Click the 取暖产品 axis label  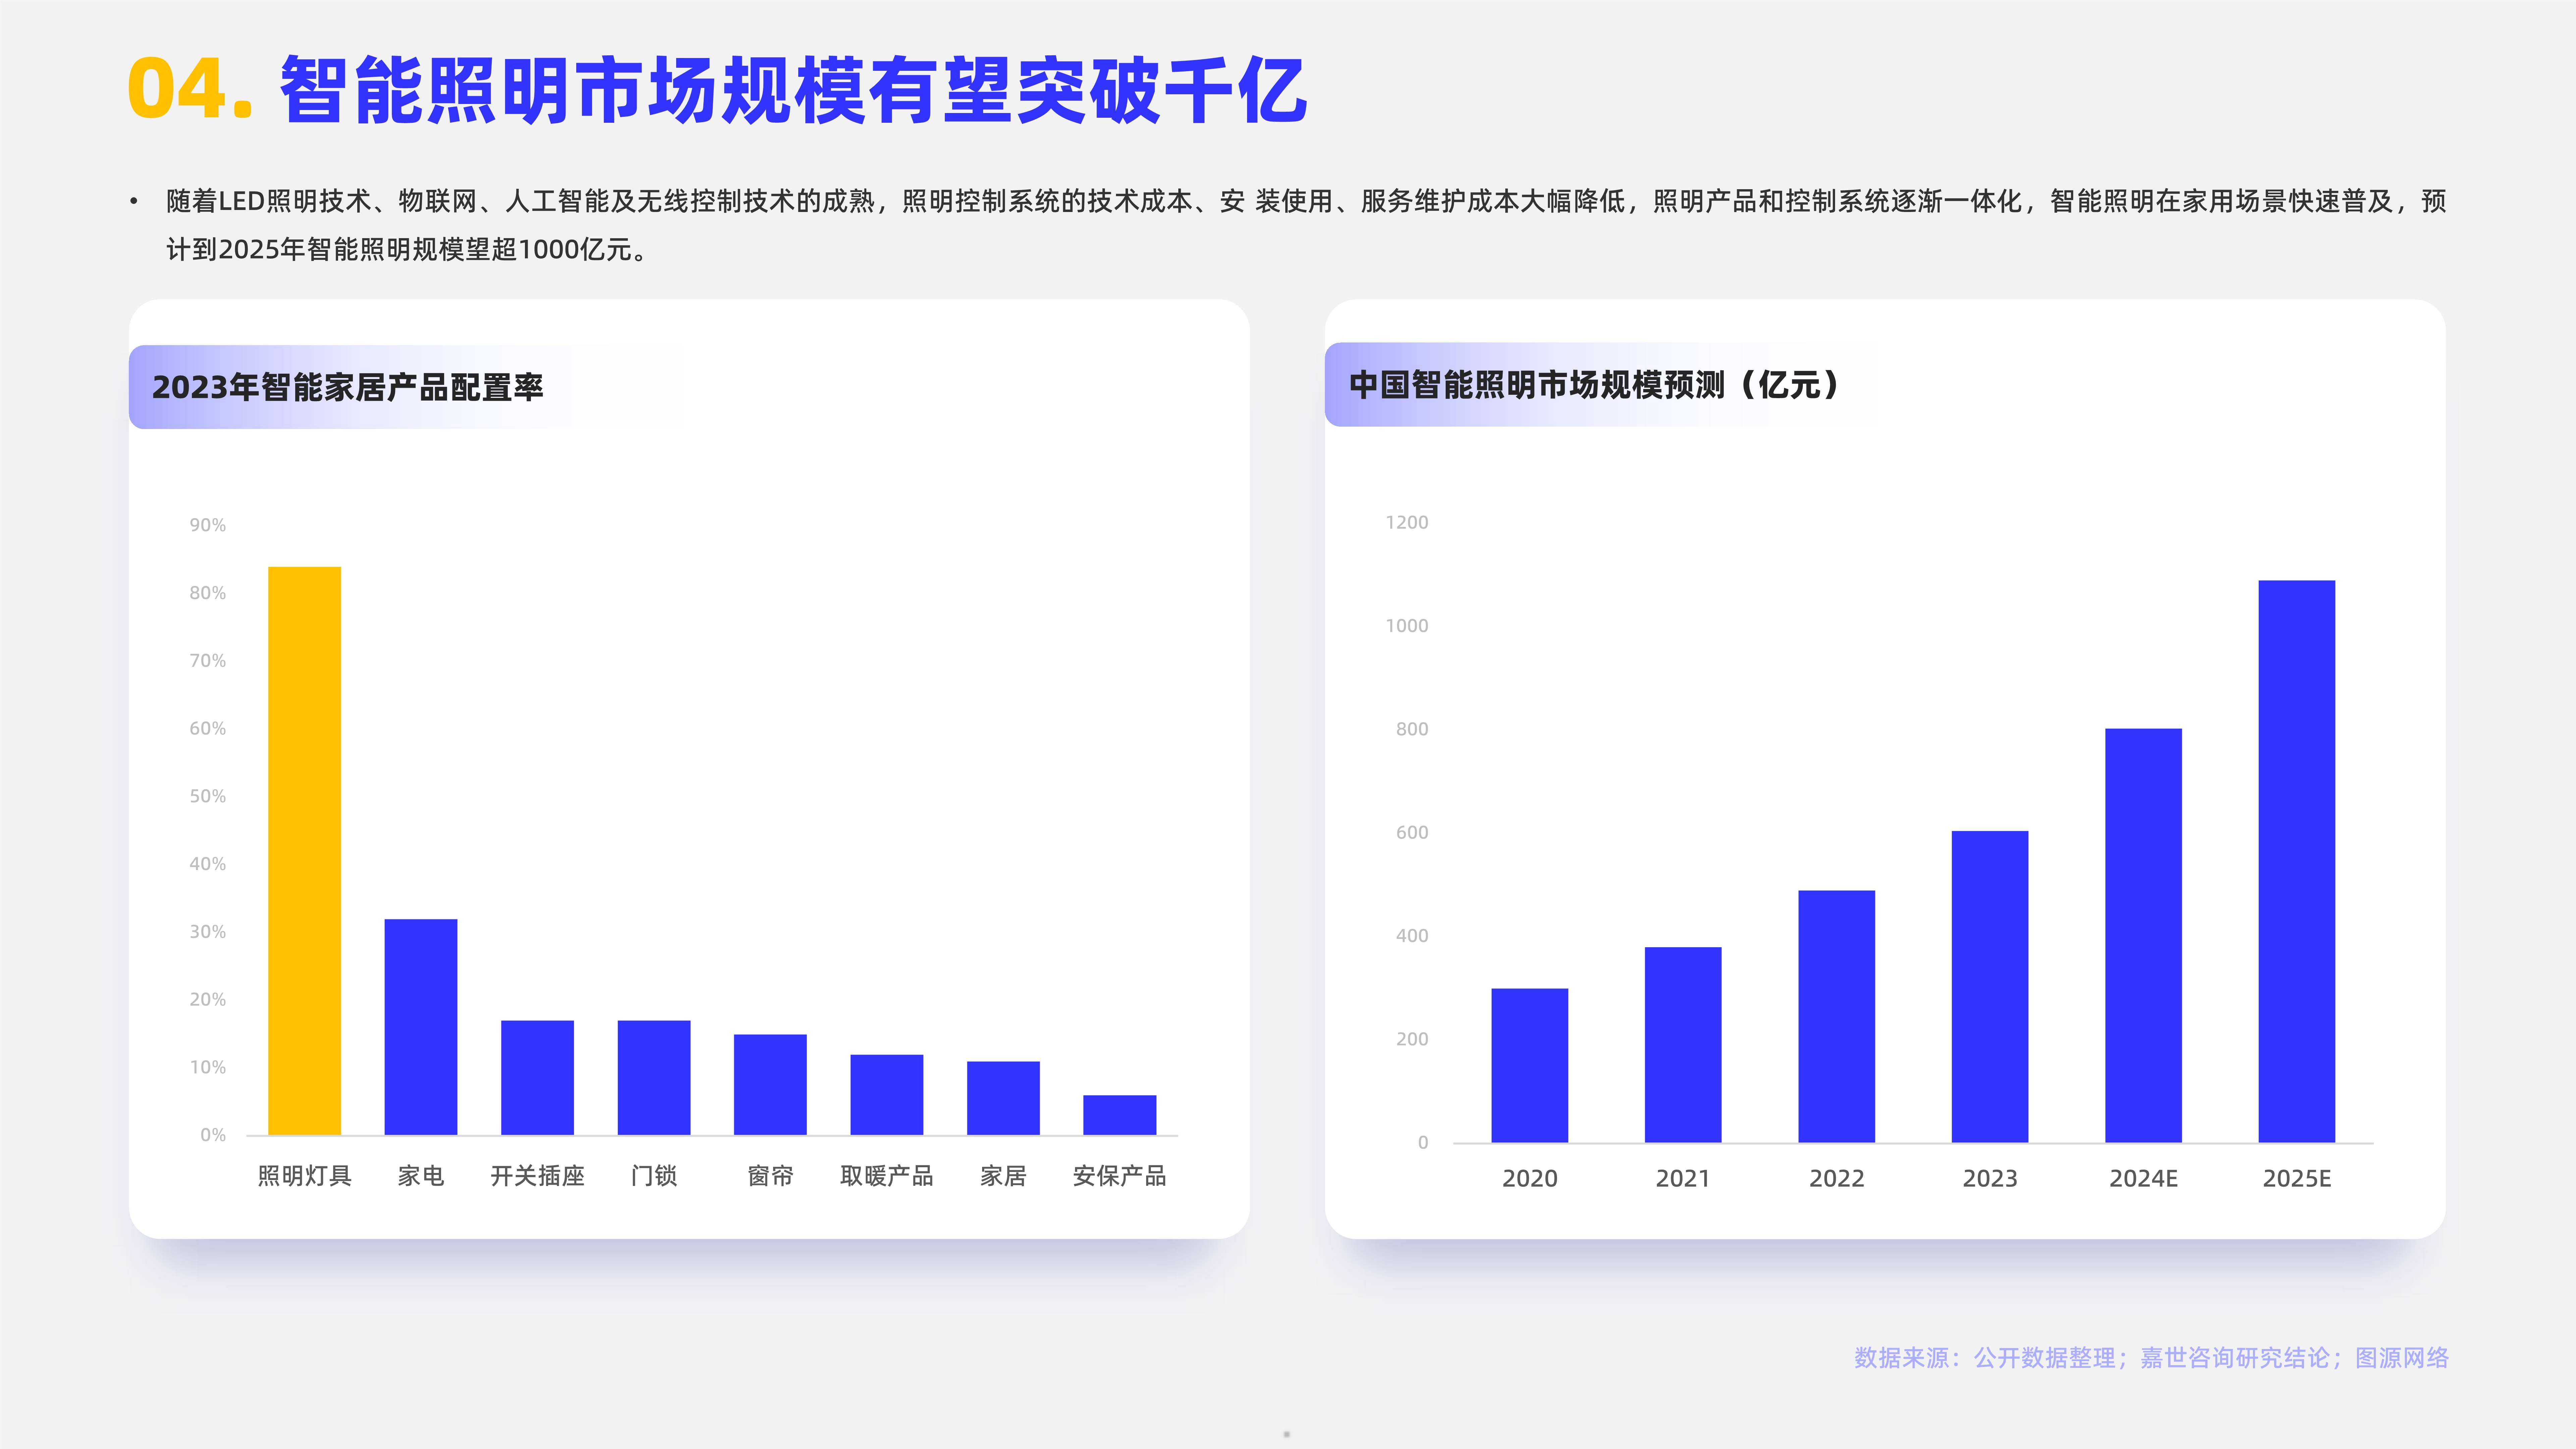(x=887, y=1176)
